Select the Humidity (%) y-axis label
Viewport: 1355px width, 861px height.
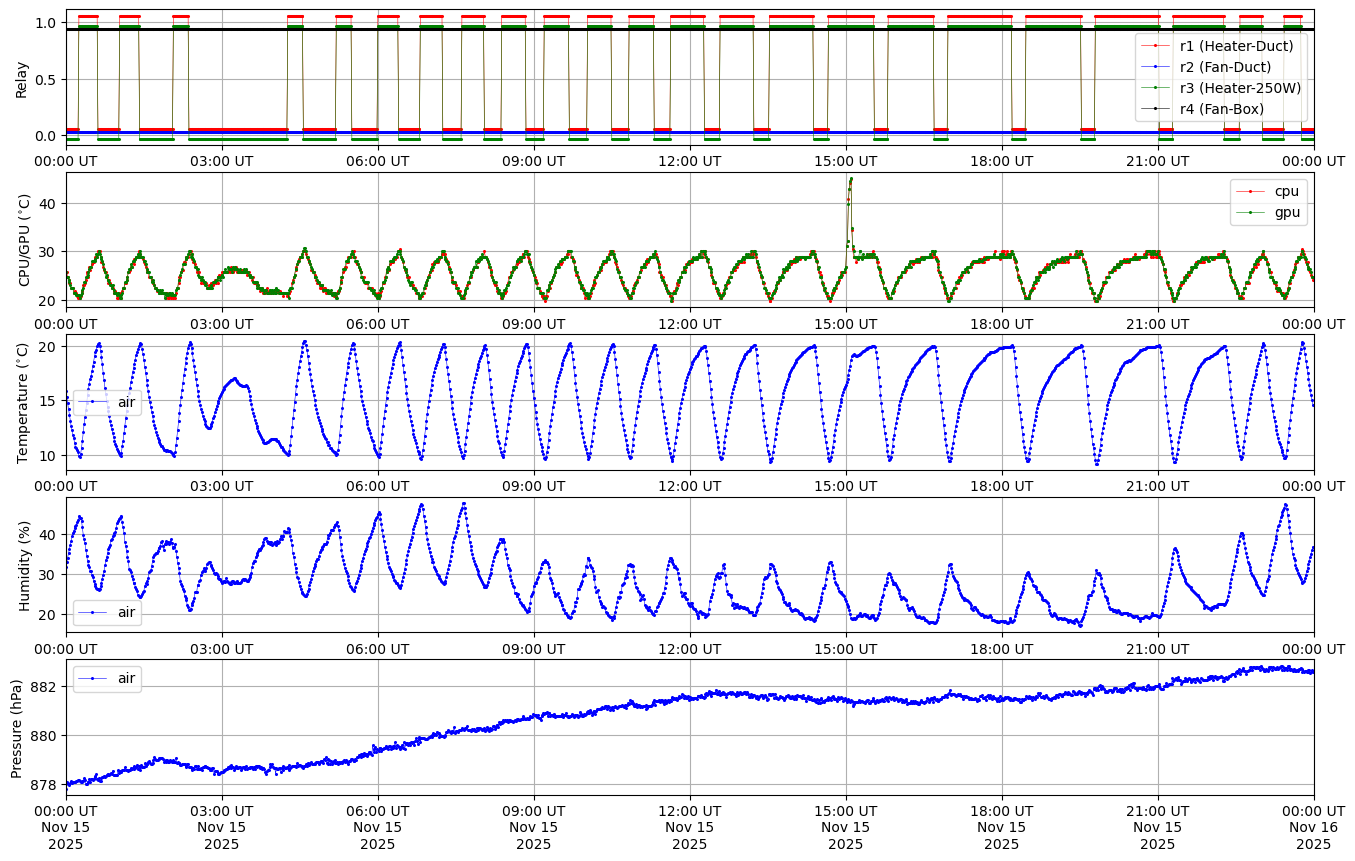click(x=22, y=565)
